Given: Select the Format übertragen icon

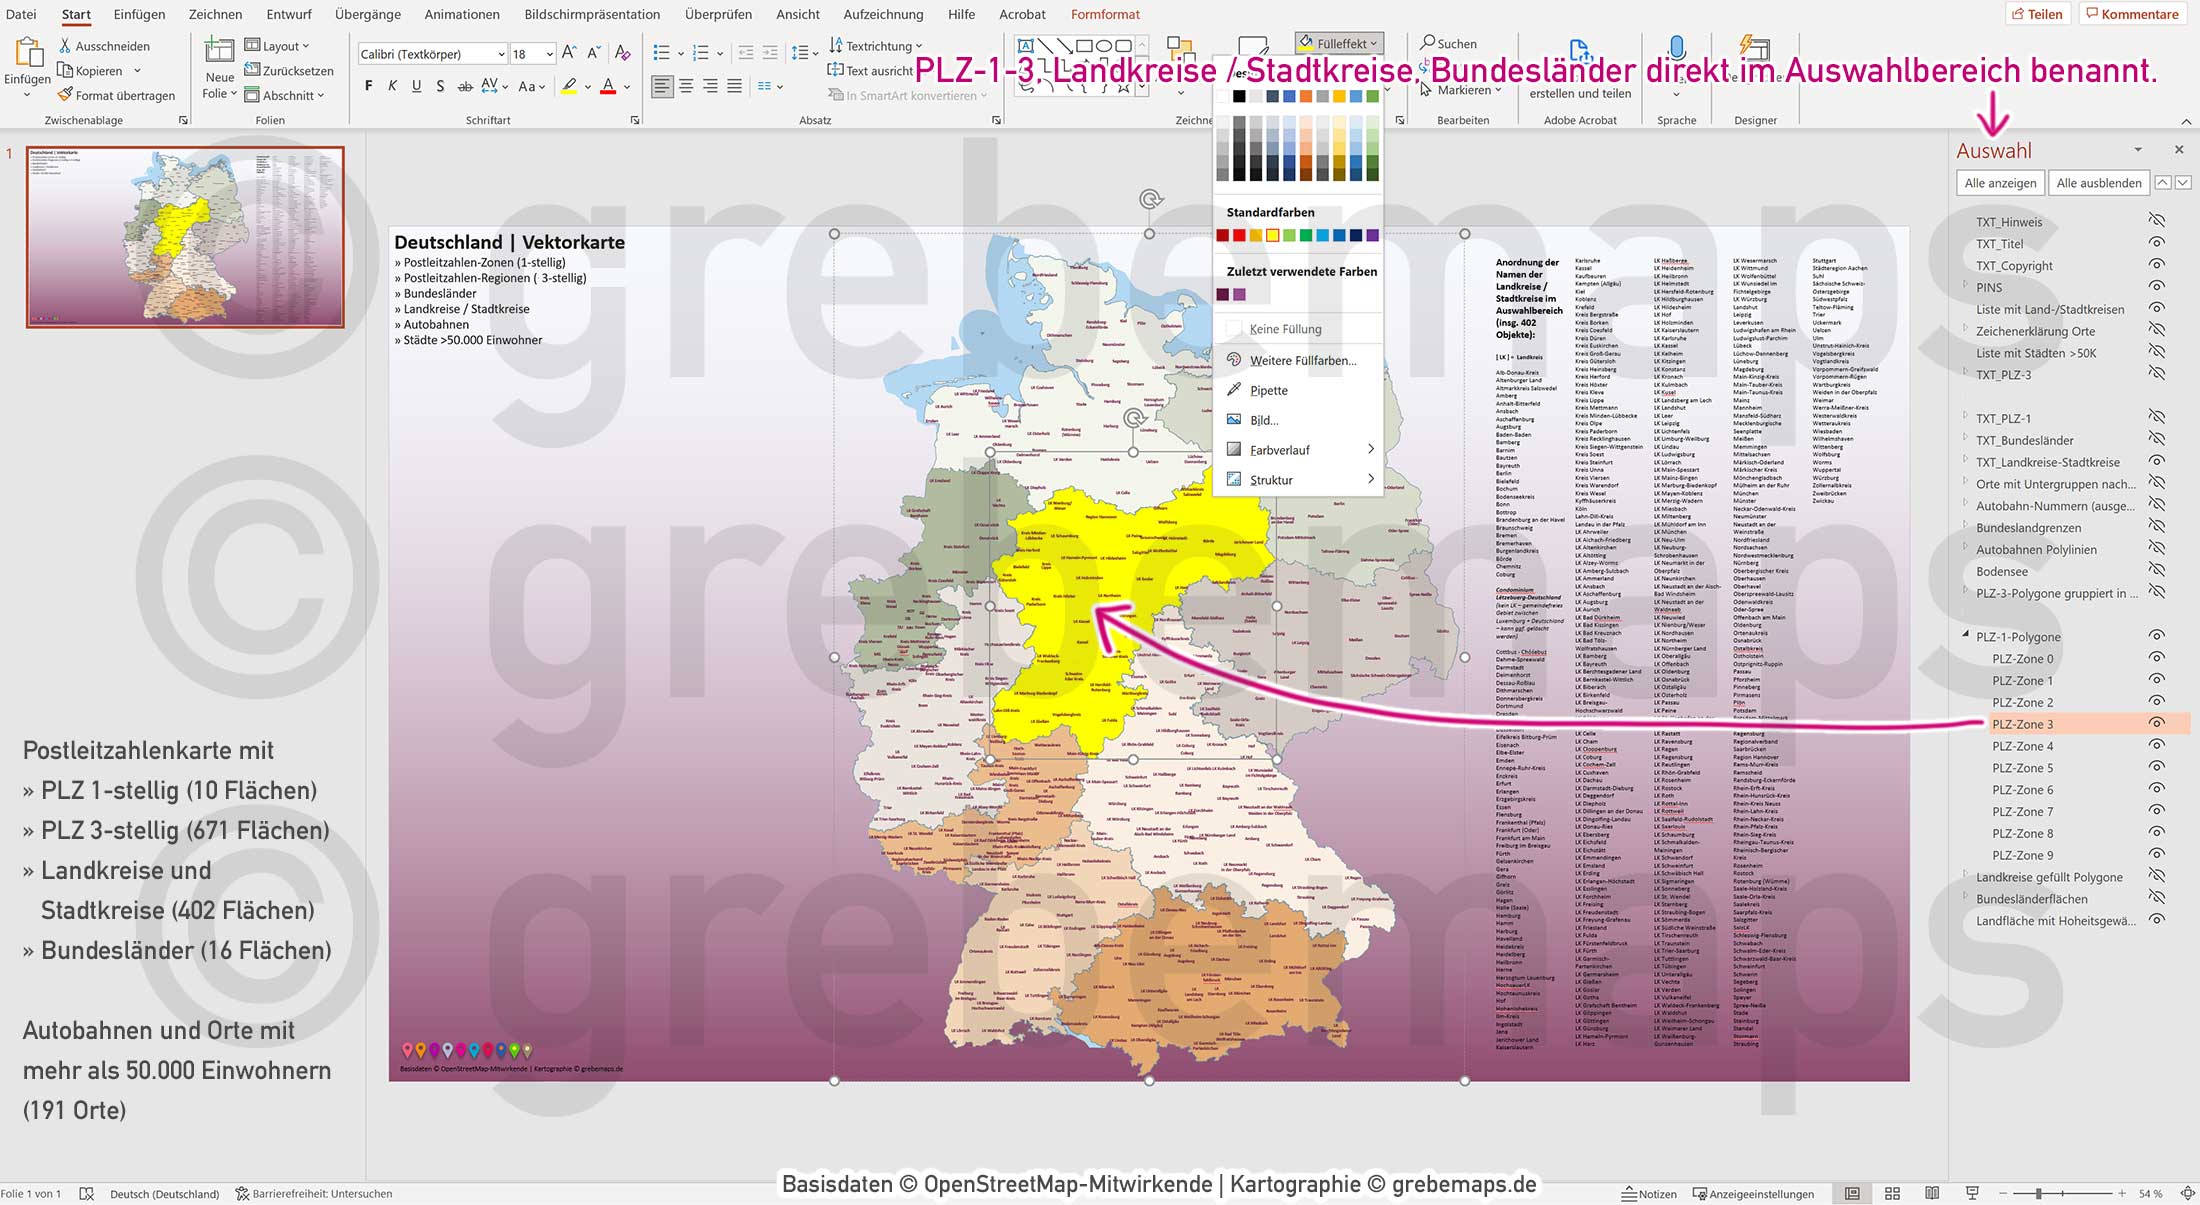Looking at the screenshot, I should point(64,94).
